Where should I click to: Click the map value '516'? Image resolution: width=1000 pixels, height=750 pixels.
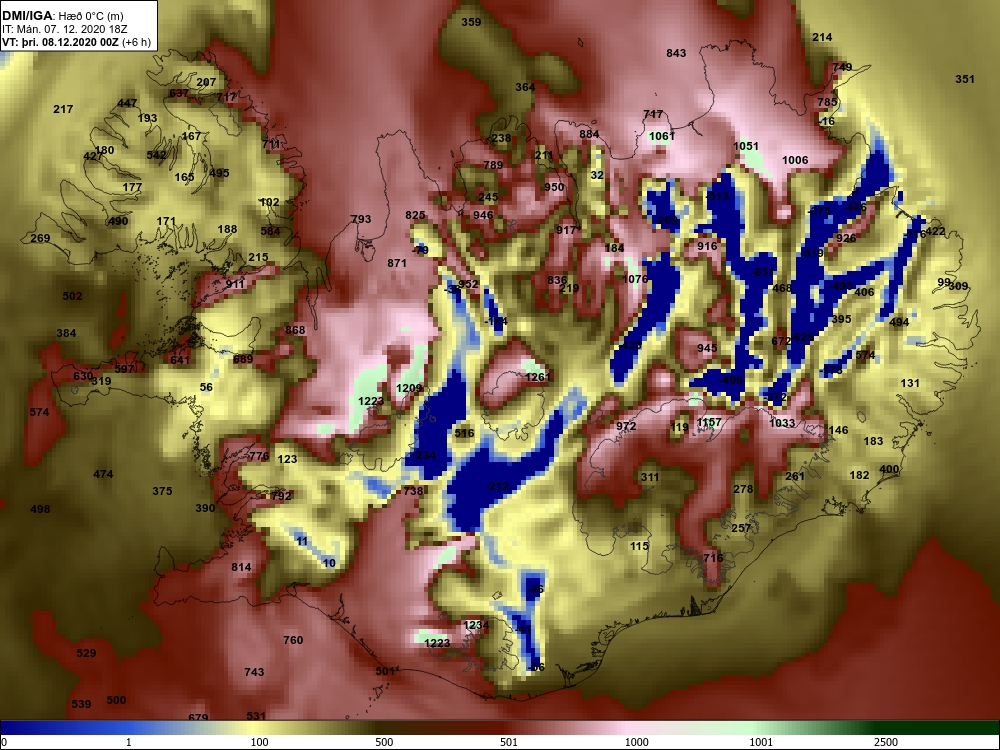[464, 433]
